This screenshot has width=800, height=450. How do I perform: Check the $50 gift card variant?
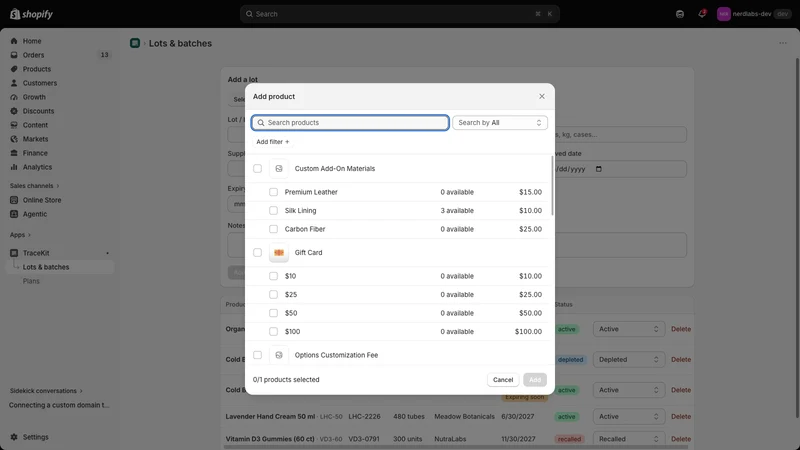pyautogui.click(x=273, y=313)
